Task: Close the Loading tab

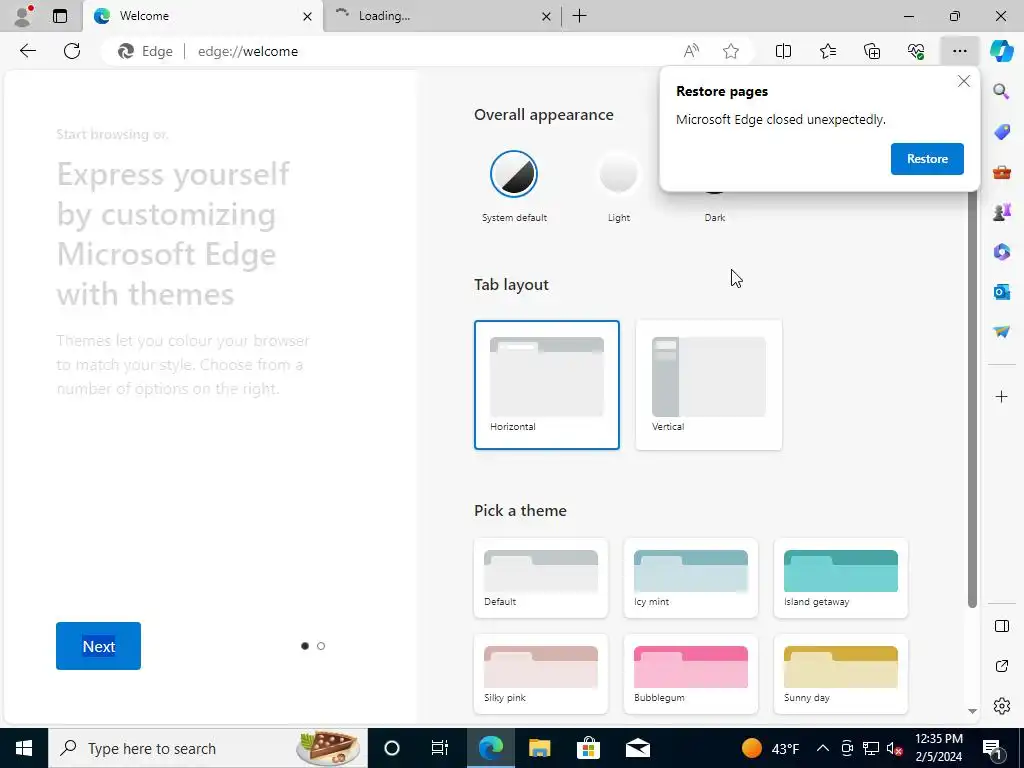Action: tap(546, 16)
